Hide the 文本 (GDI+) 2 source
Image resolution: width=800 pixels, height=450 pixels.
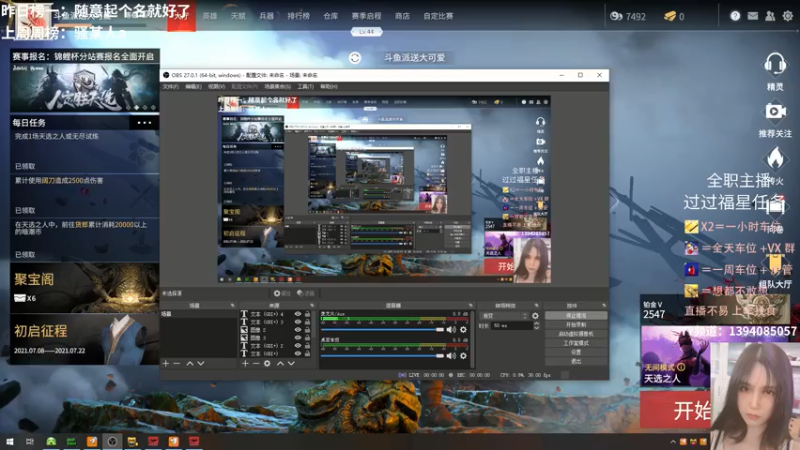[x=298, y=345]
